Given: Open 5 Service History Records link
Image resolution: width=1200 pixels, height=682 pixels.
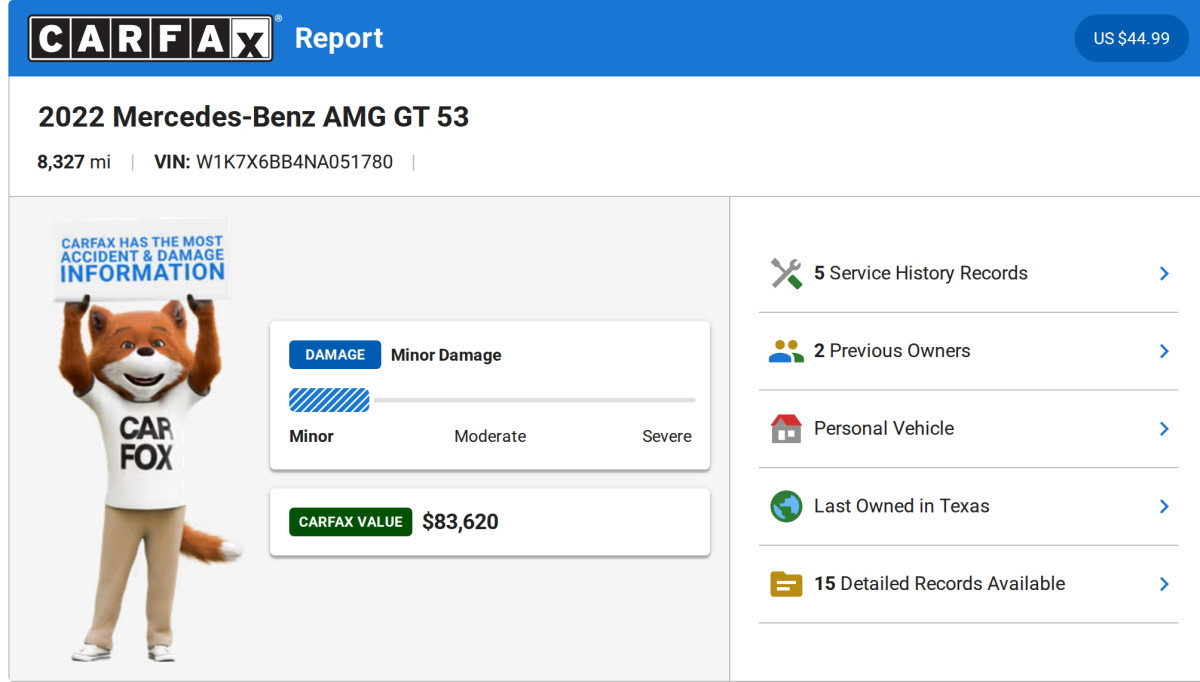Looking at the screenshot, I should pyautogui.click(x=920, y=274).
